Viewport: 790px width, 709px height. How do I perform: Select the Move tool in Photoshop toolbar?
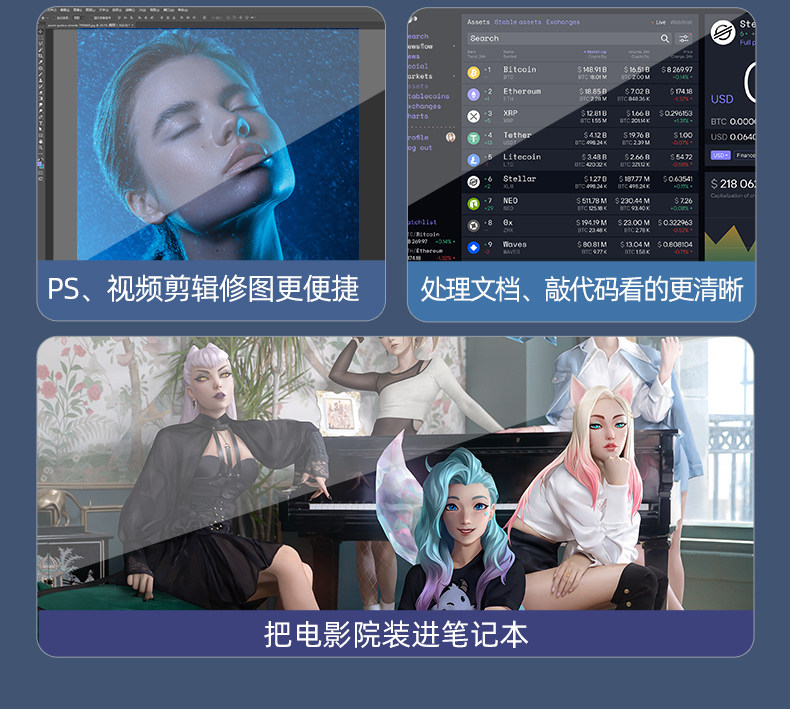click(x=41, y=32)
